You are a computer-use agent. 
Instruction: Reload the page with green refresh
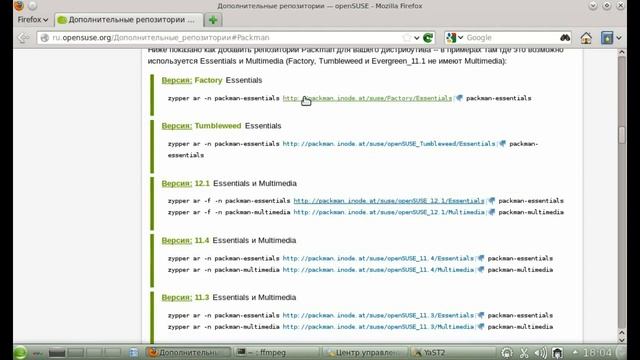tap(428, 38)
